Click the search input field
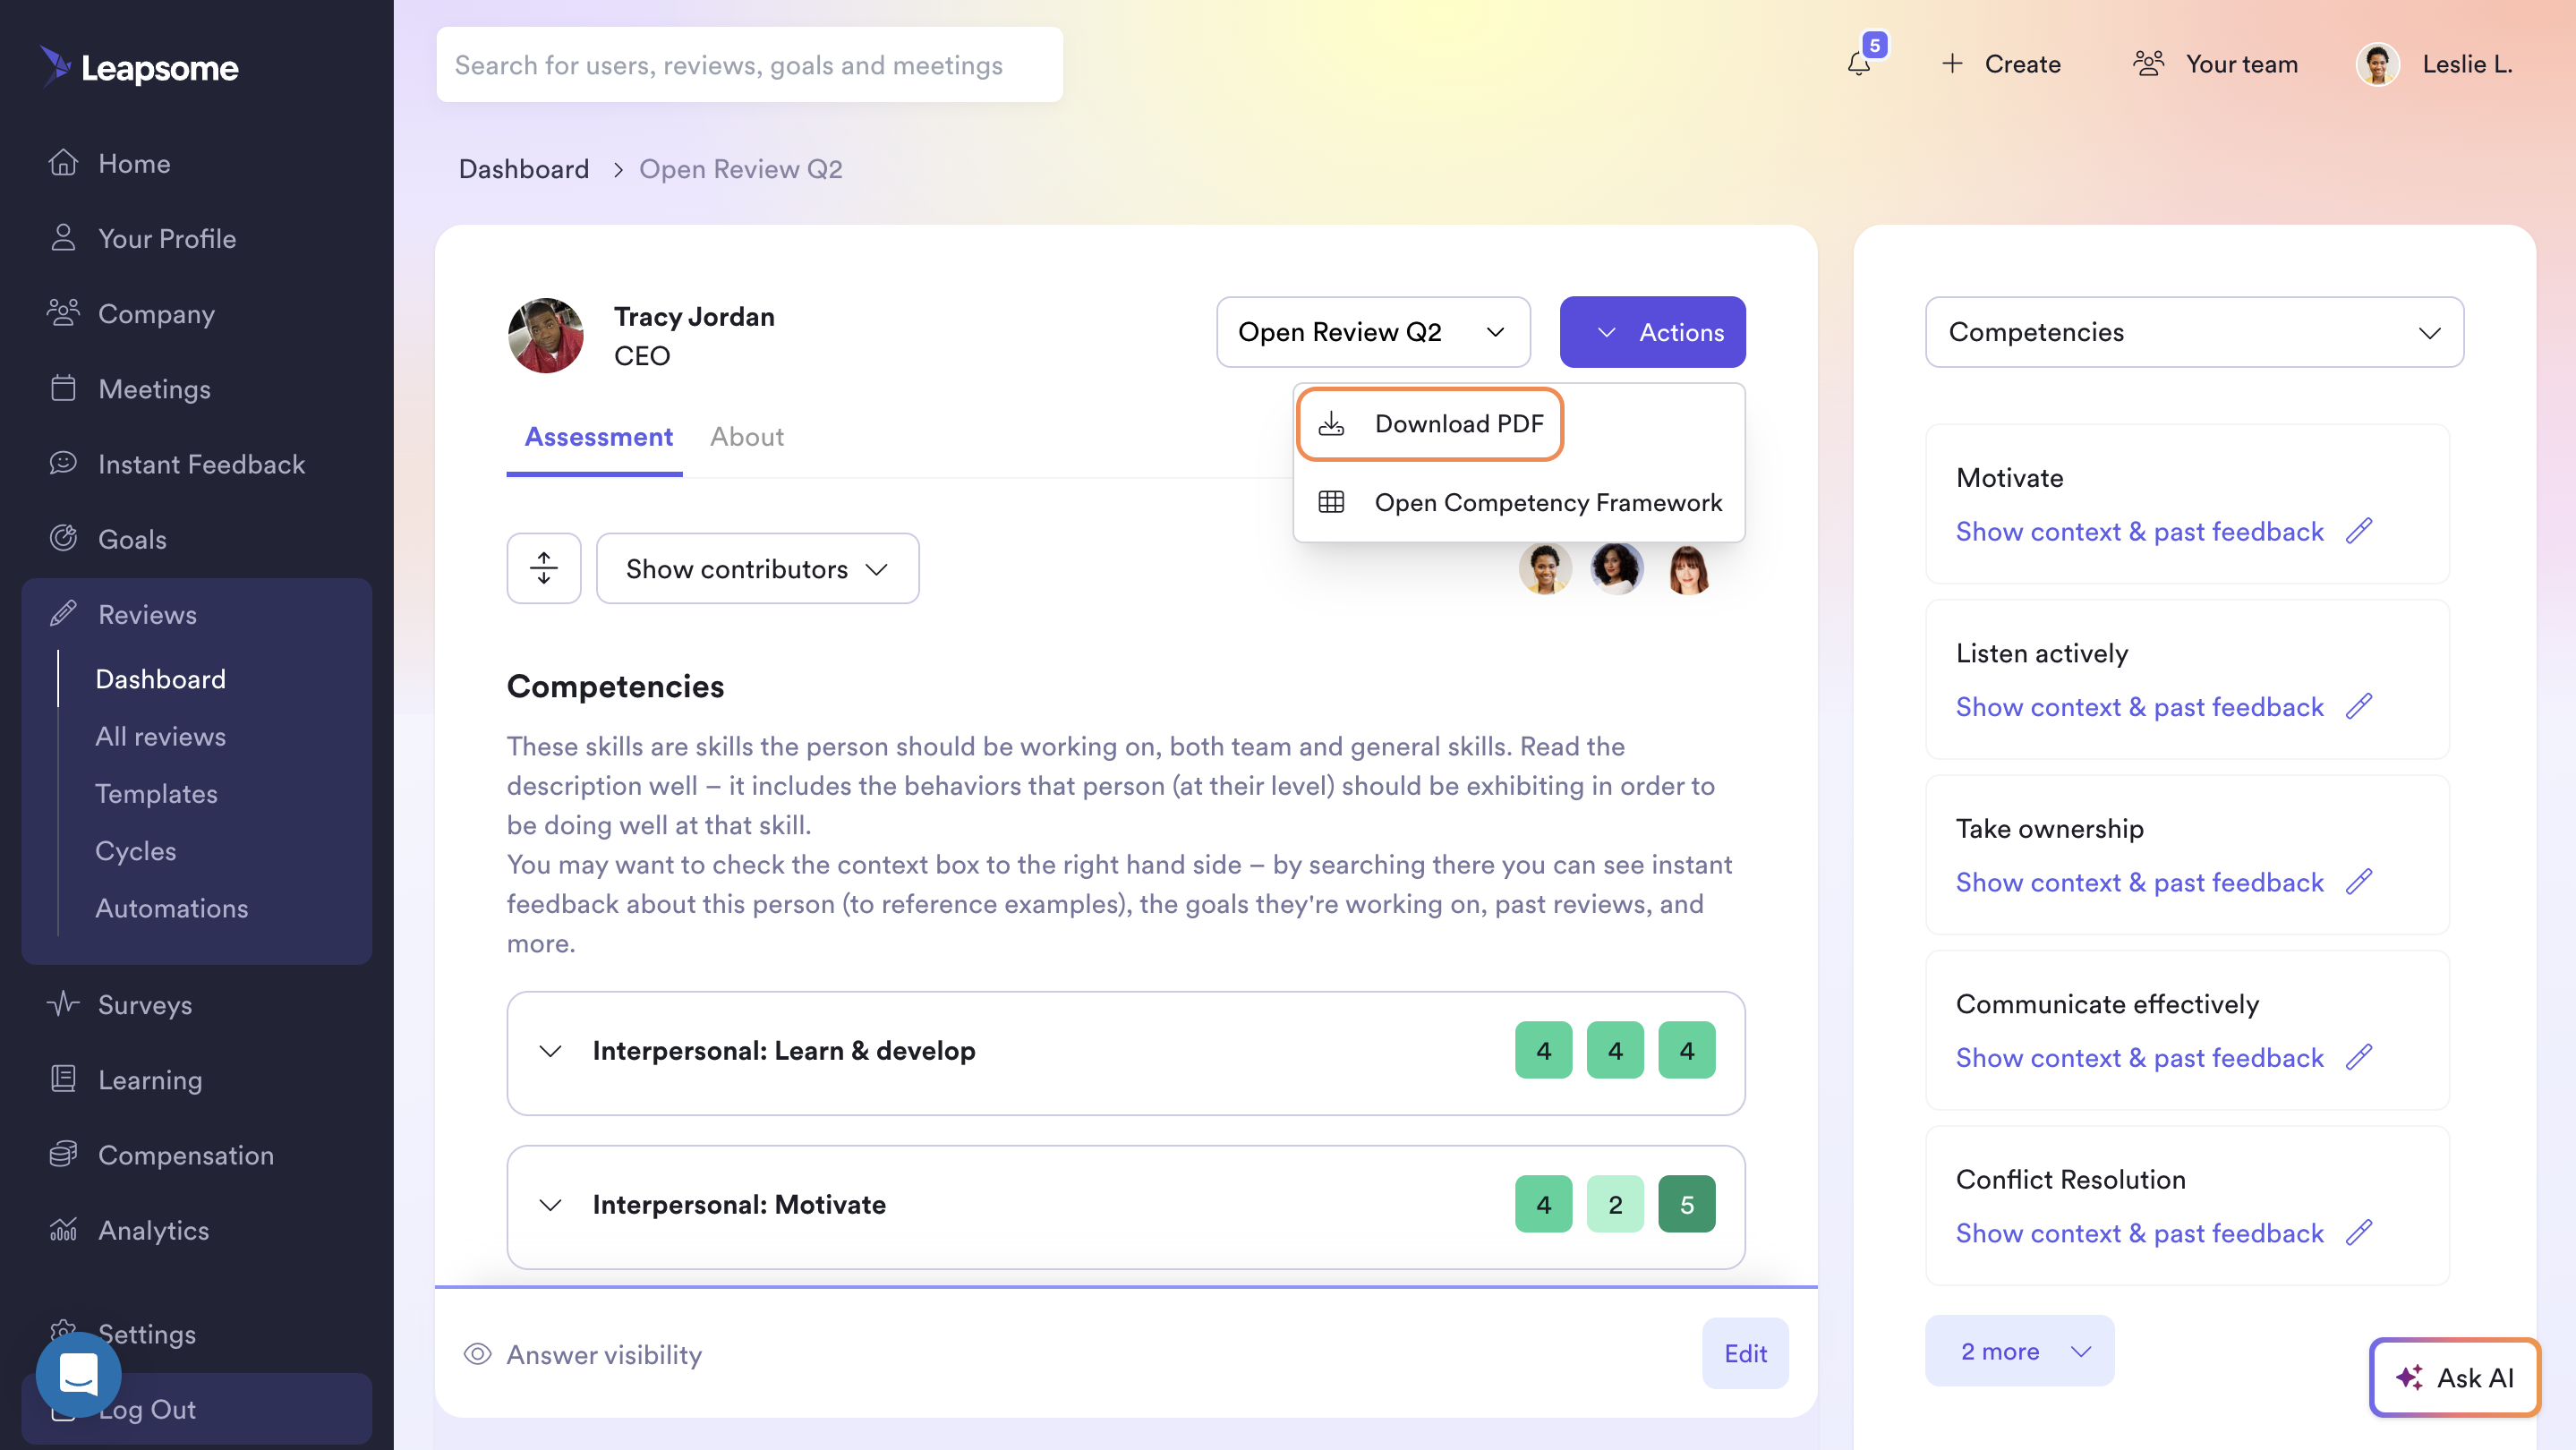 749,64
